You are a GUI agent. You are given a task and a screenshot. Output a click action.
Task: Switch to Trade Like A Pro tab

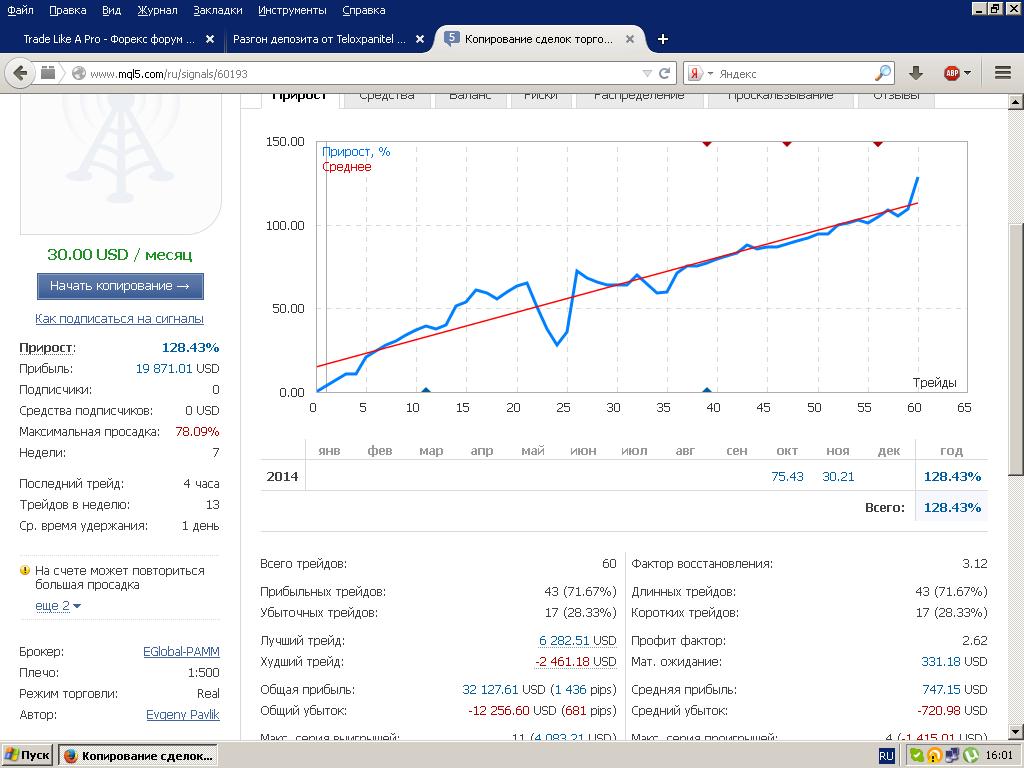[x=109, y=39]
